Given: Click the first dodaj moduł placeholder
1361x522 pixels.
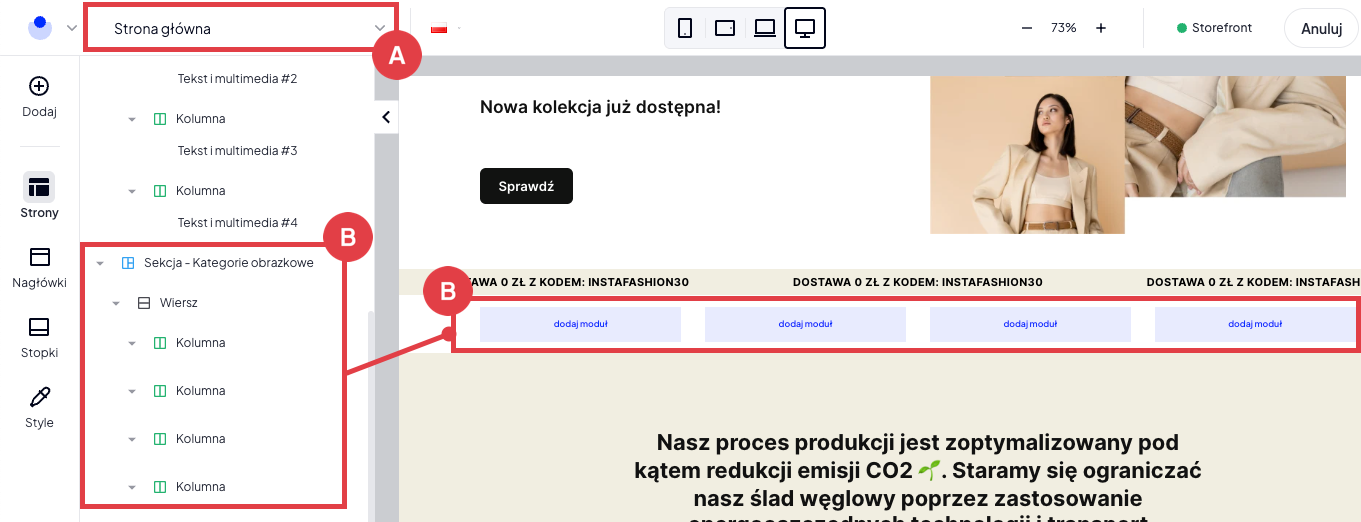Looking at the screenshot, I should point(580,324).
